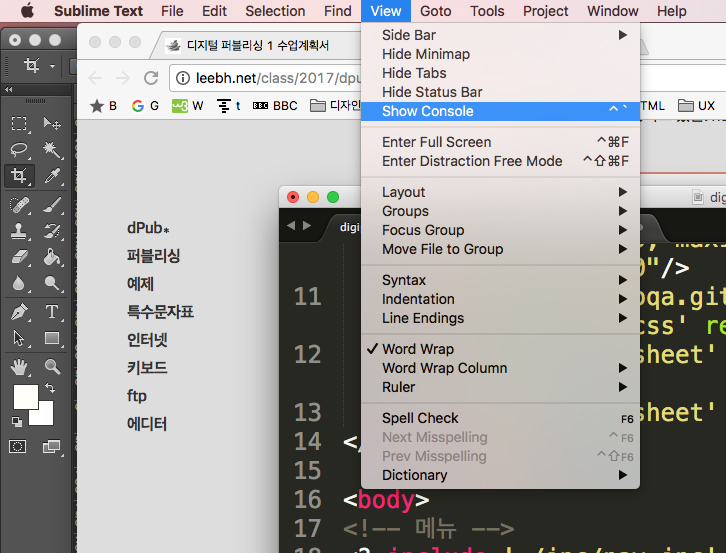Swap foreground and background colors
This screenshot has width=726, height=553.
coord(53,388)
